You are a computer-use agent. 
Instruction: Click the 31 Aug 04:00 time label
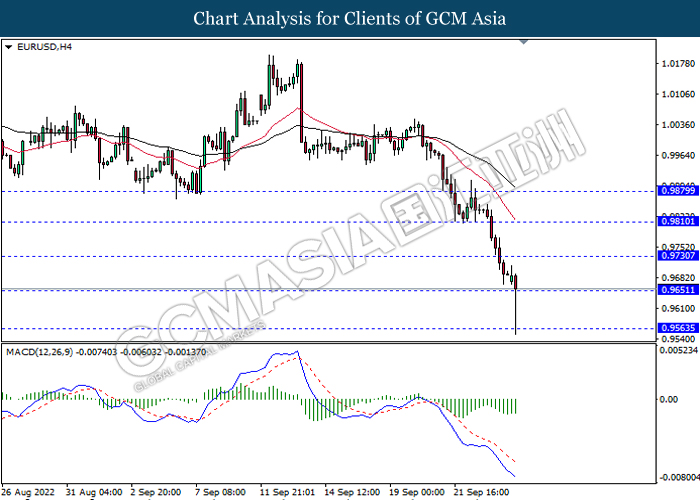tap(94, 492)
